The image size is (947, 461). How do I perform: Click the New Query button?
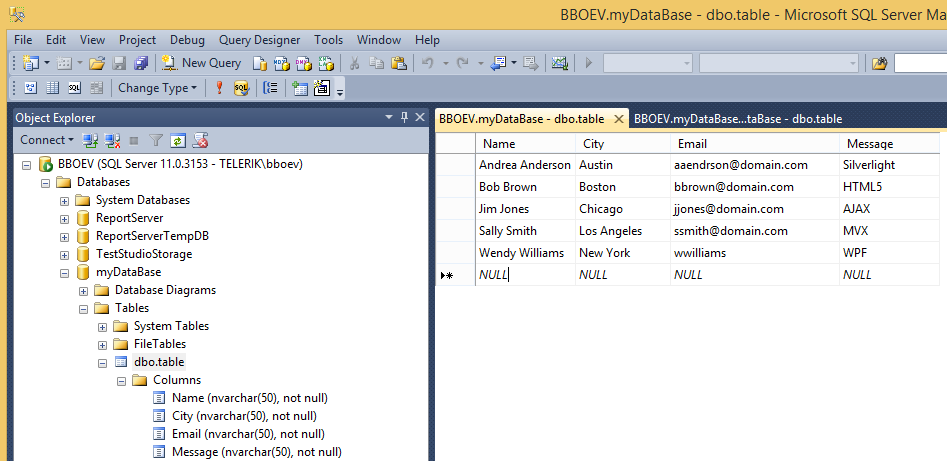(202, 63)
